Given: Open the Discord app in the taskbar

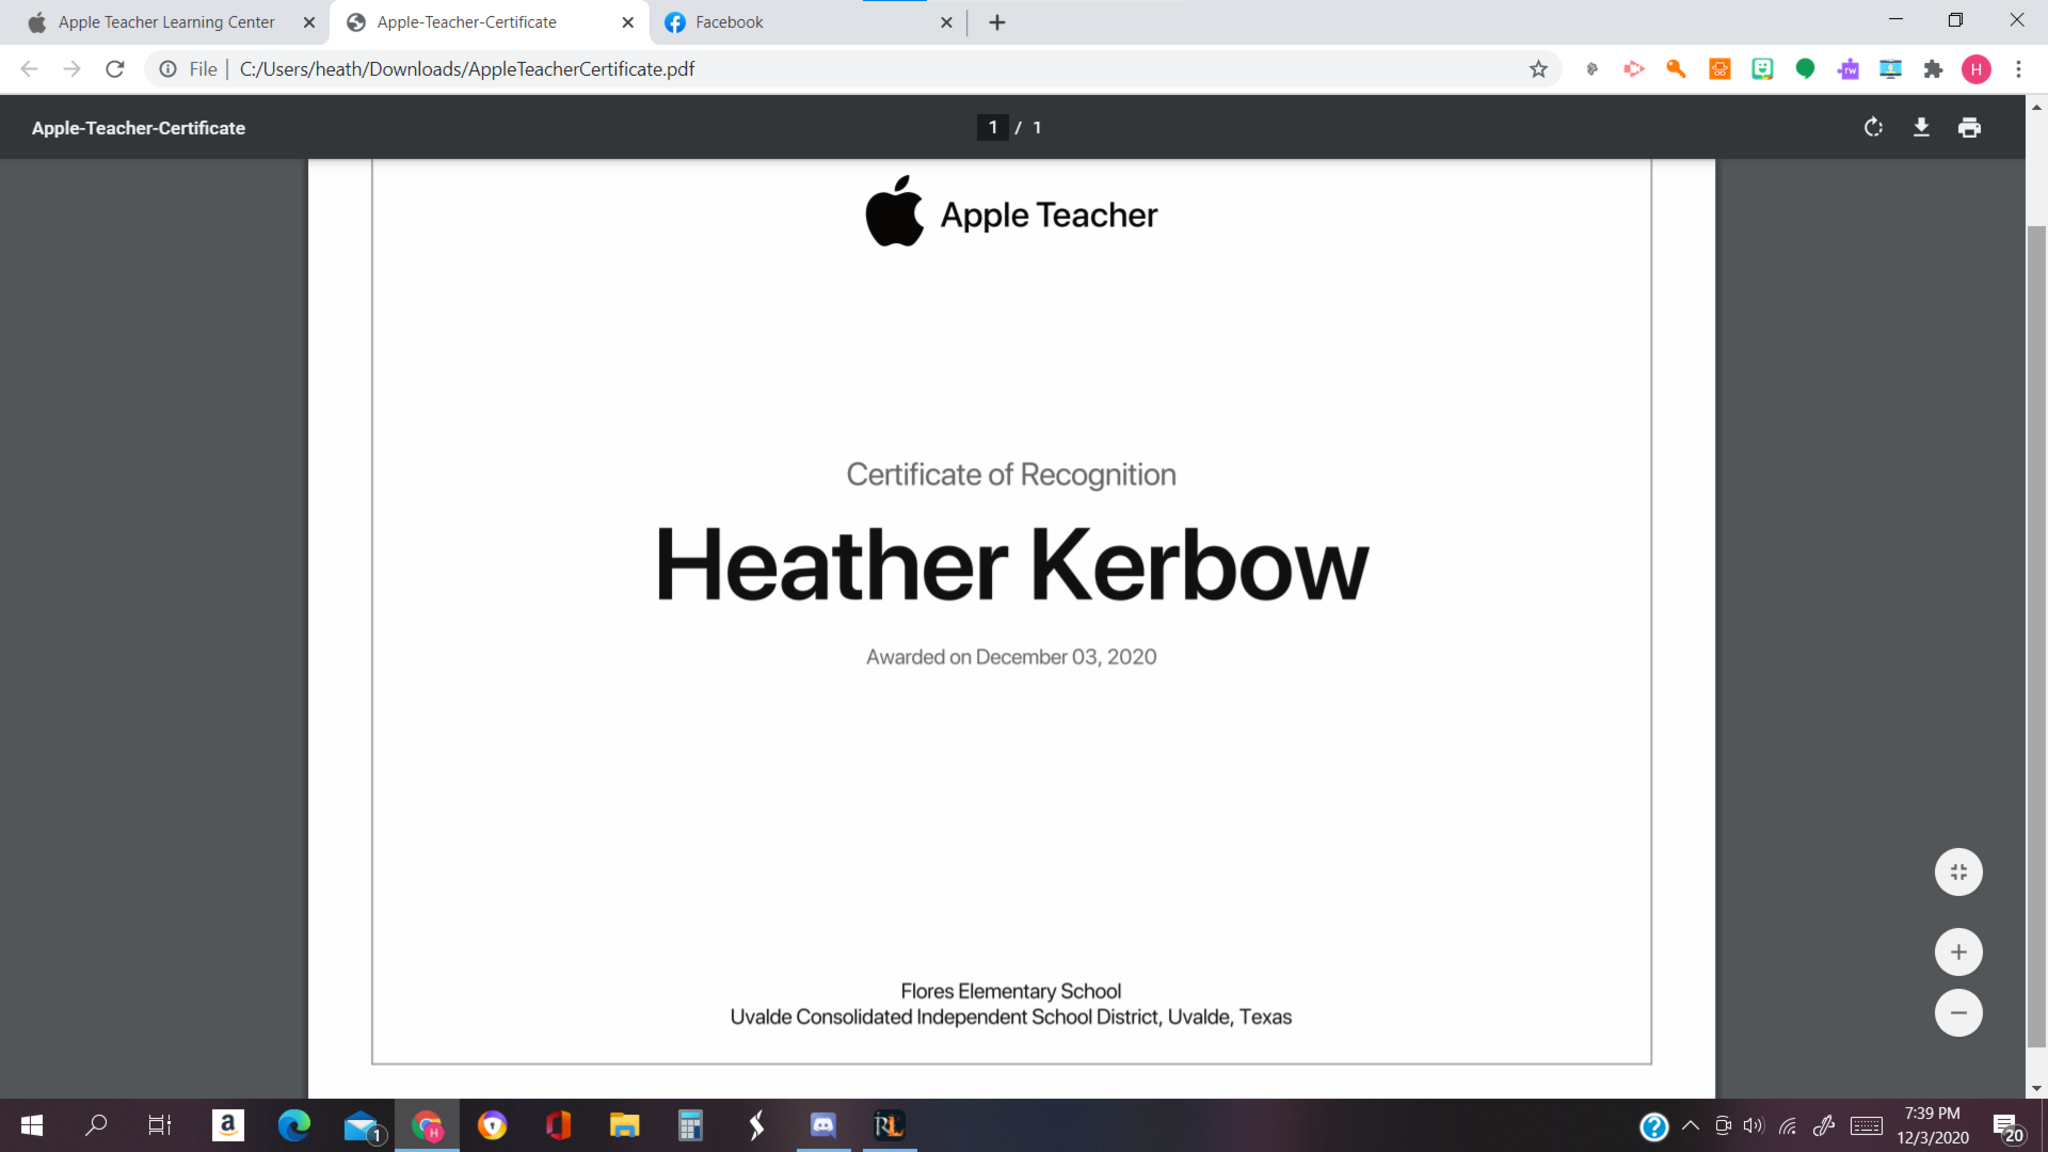Looking at the screenshot, I should pos(822,1126).
